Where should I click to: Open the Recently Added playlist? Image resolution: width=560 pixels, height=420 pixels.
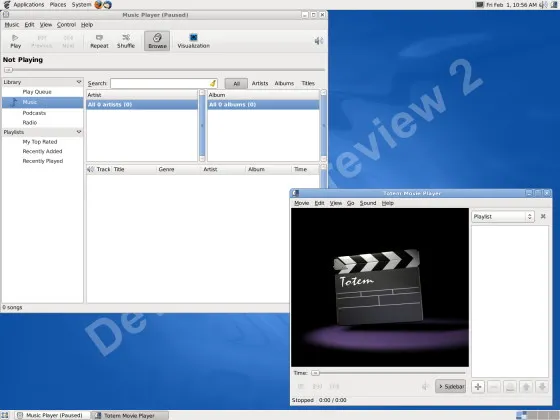[x=42, y=151]
